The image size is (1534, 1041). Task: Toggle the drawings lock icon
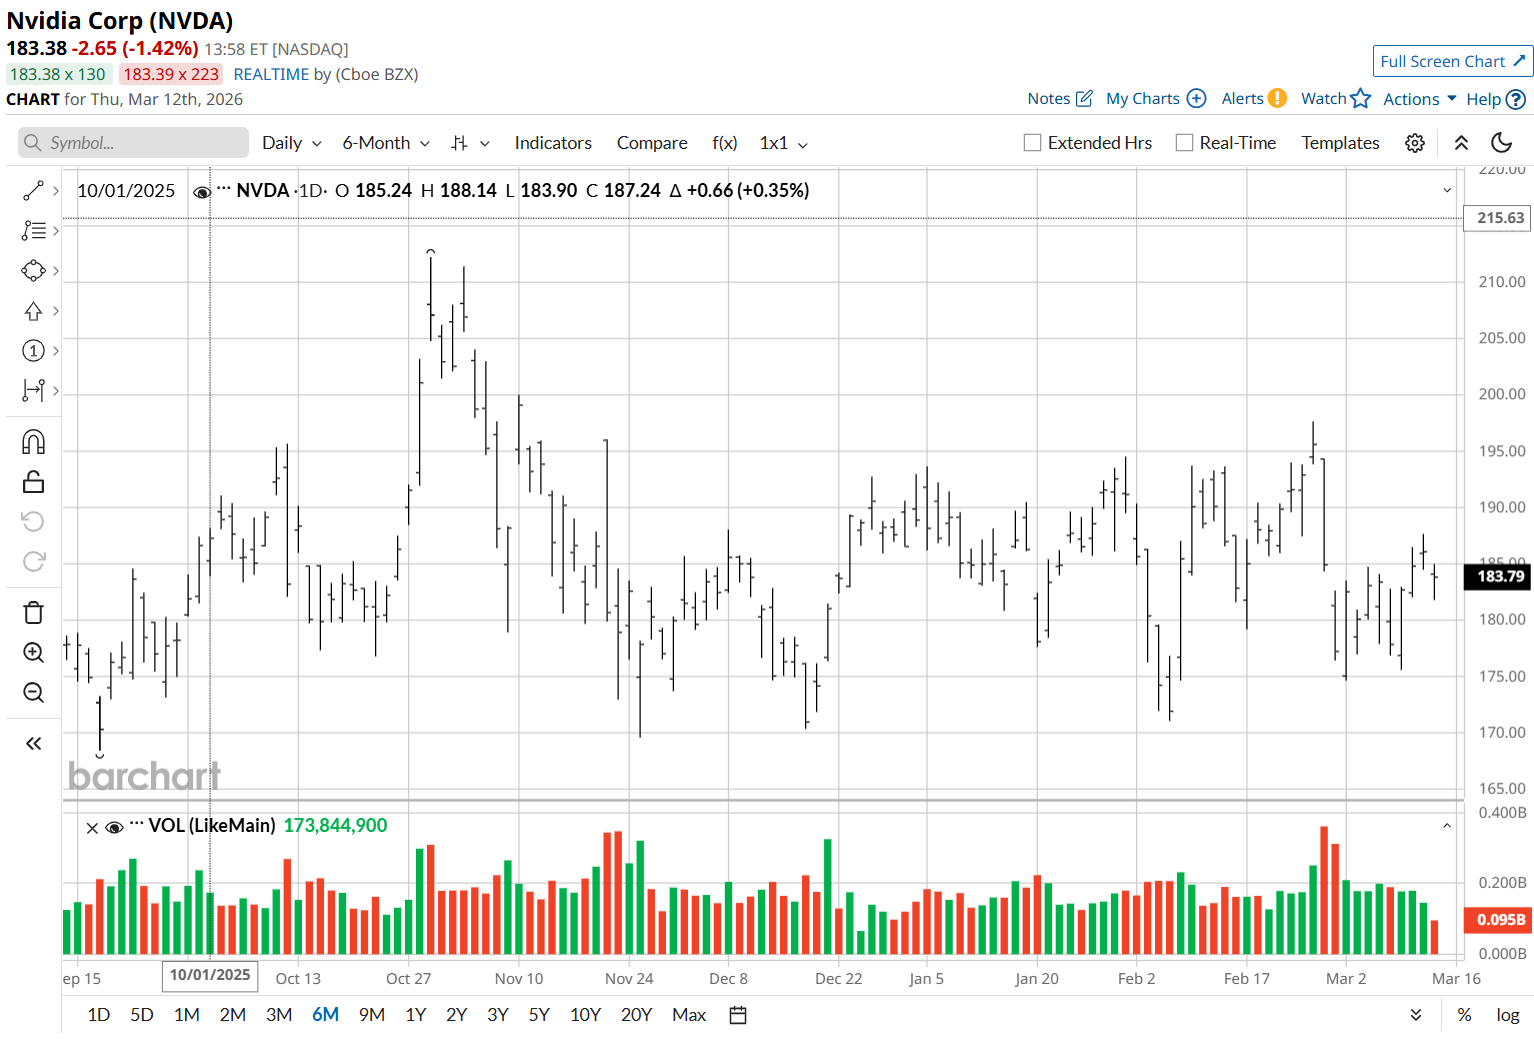pos(33,482)
